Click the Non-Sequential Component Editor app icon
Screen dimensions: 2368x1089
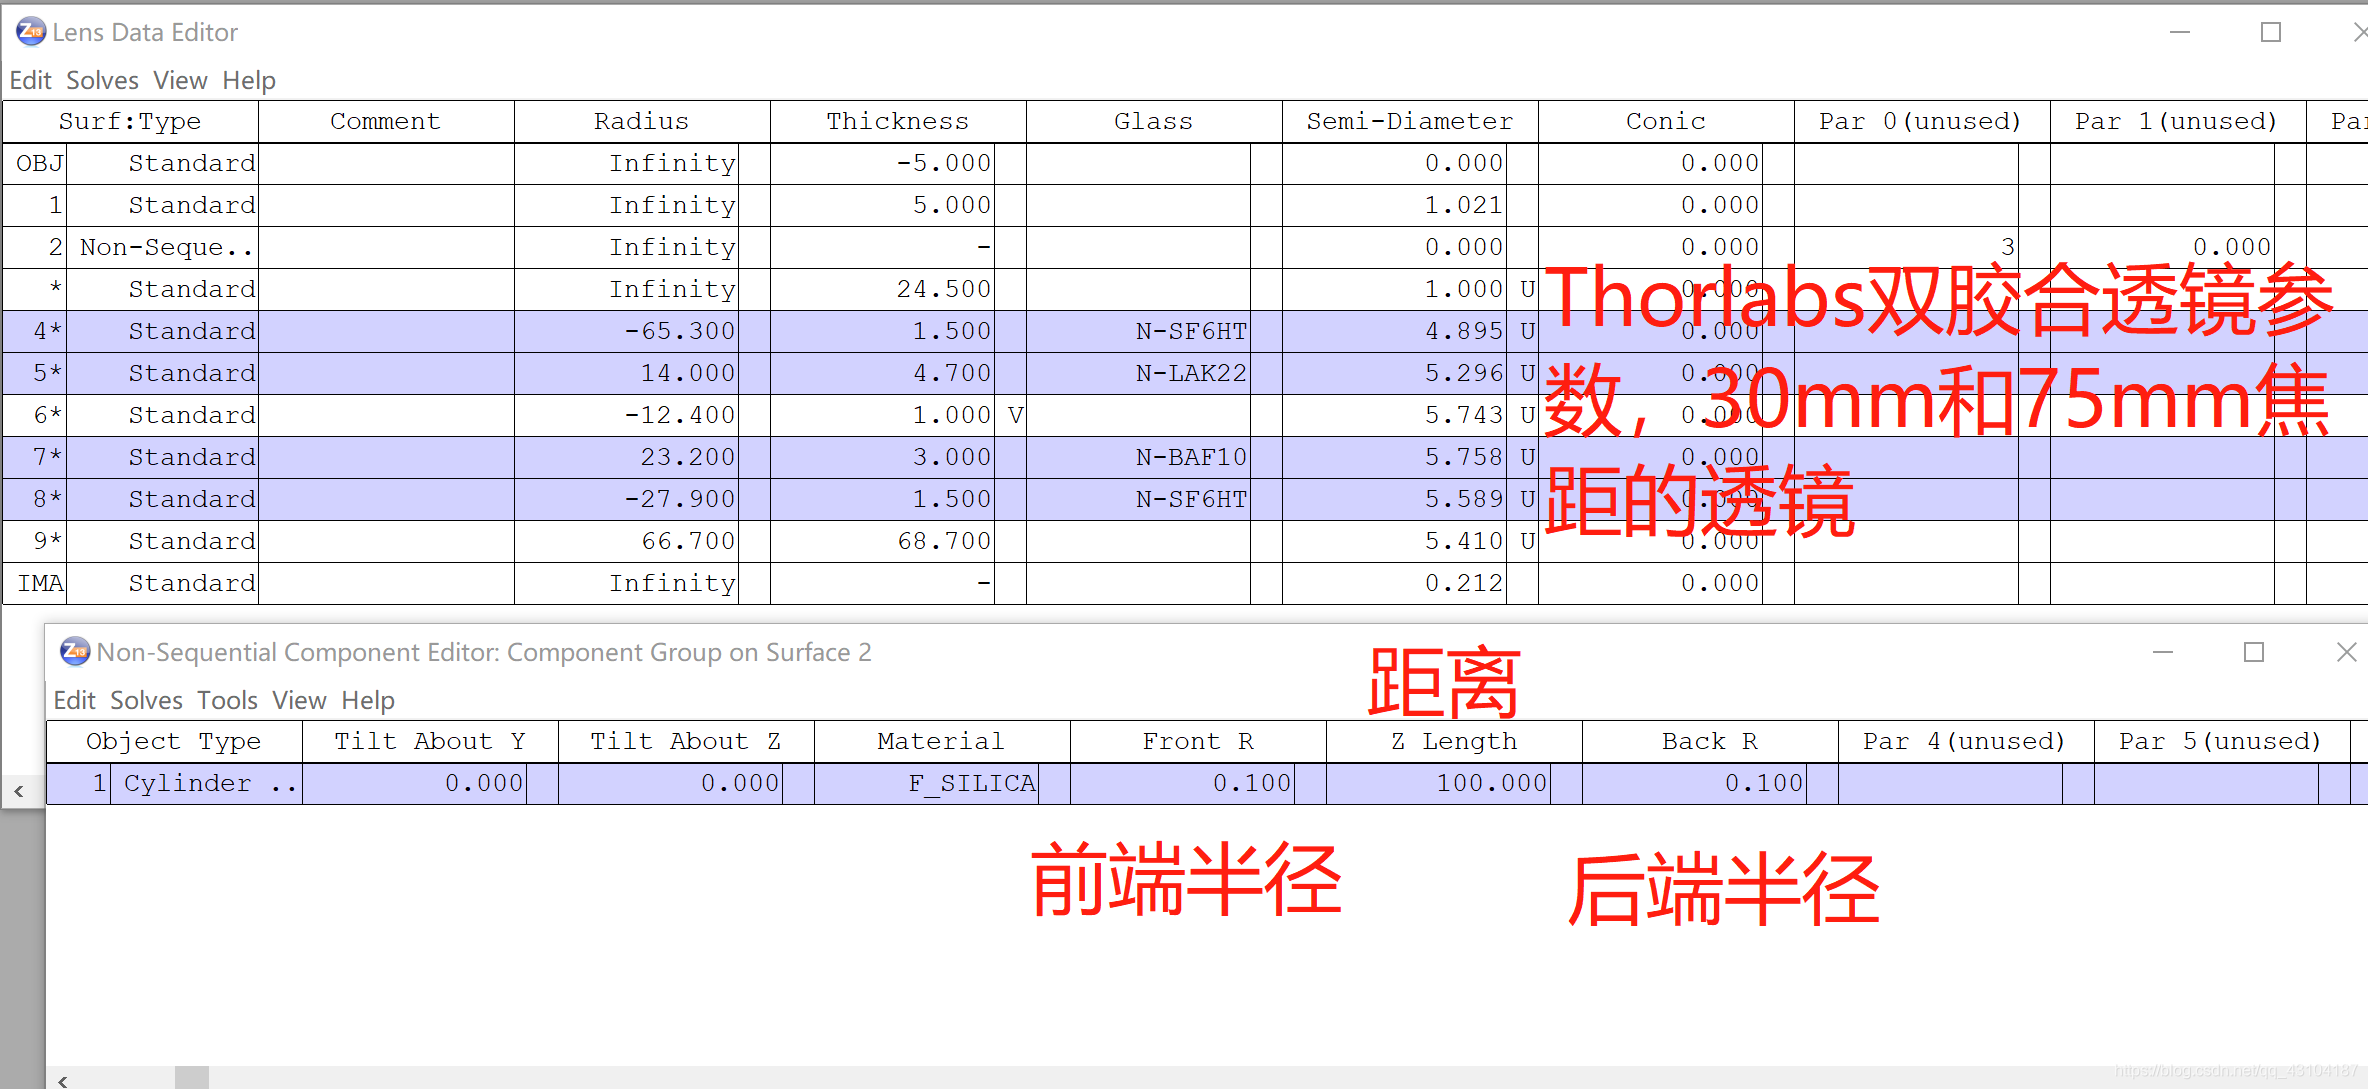click(x=75, y=652)
